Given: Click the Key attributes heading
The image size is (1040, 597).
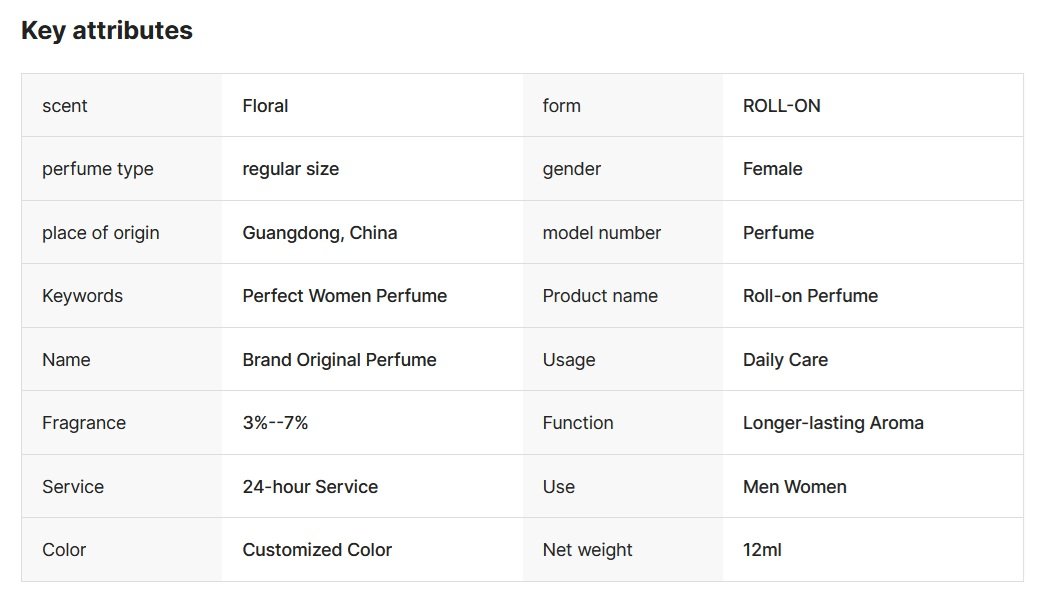Looking at the screenshot, I should (107, 31).
